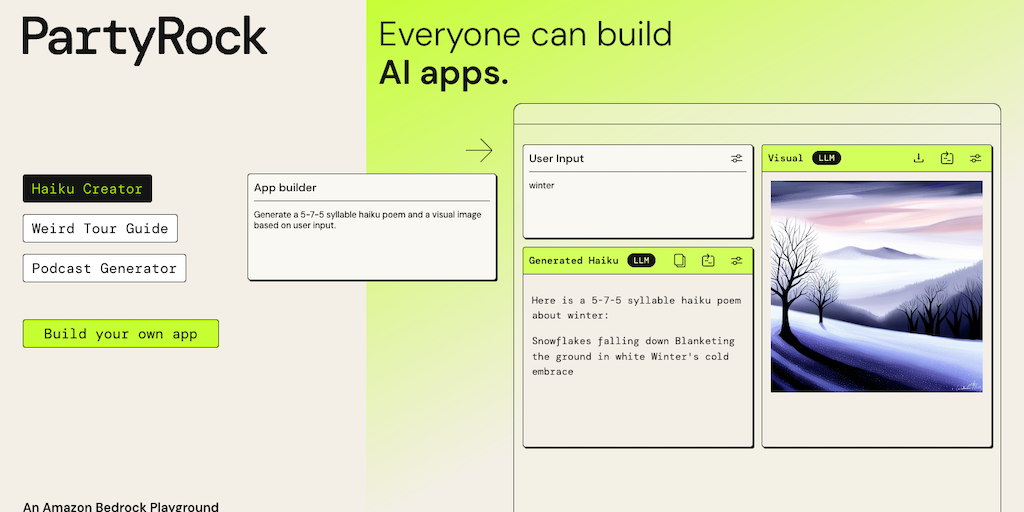Open settings sliders icon in Generated Haiku header
Screen dimensions: 1024x512
tap(736, 261)
